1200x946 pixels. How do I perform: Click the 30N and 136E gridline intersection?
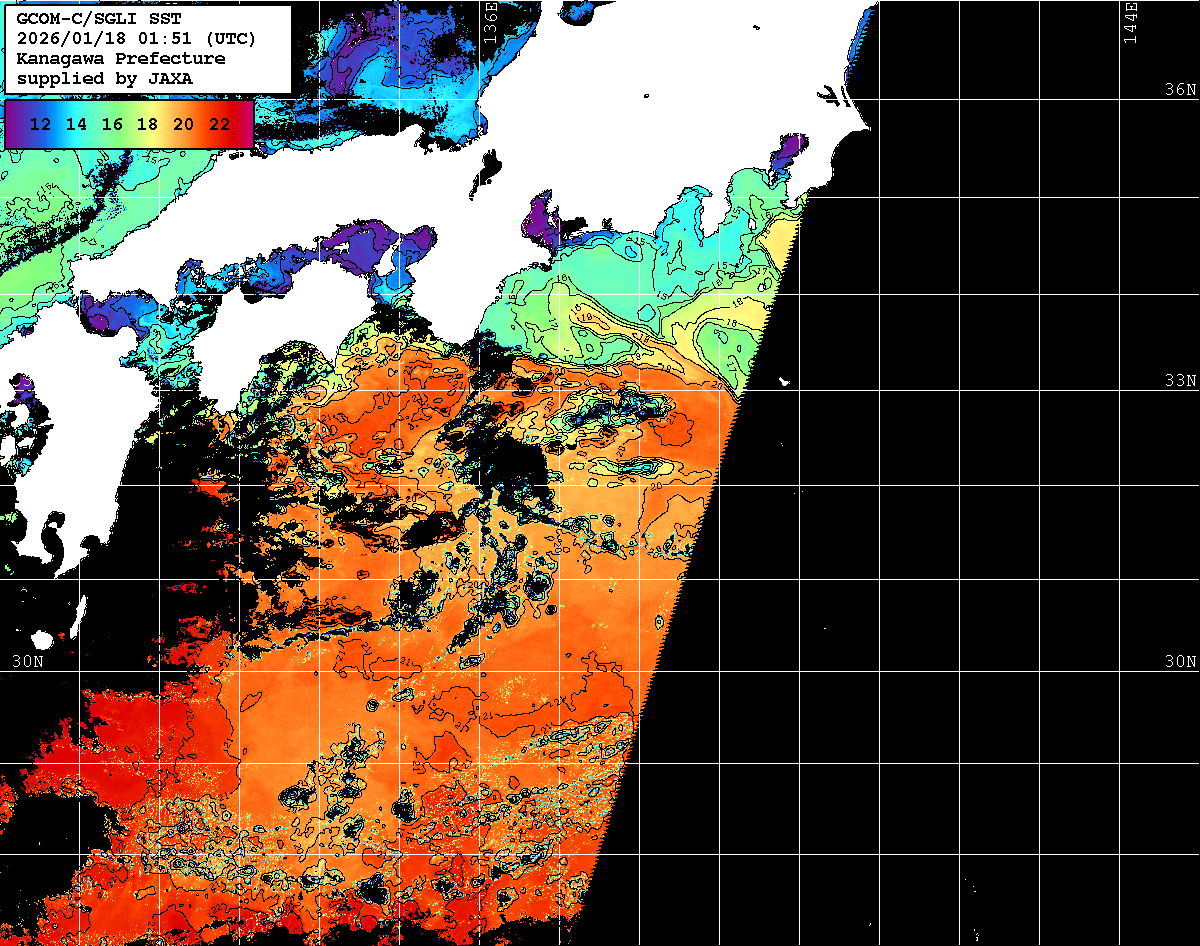[480, 671]
